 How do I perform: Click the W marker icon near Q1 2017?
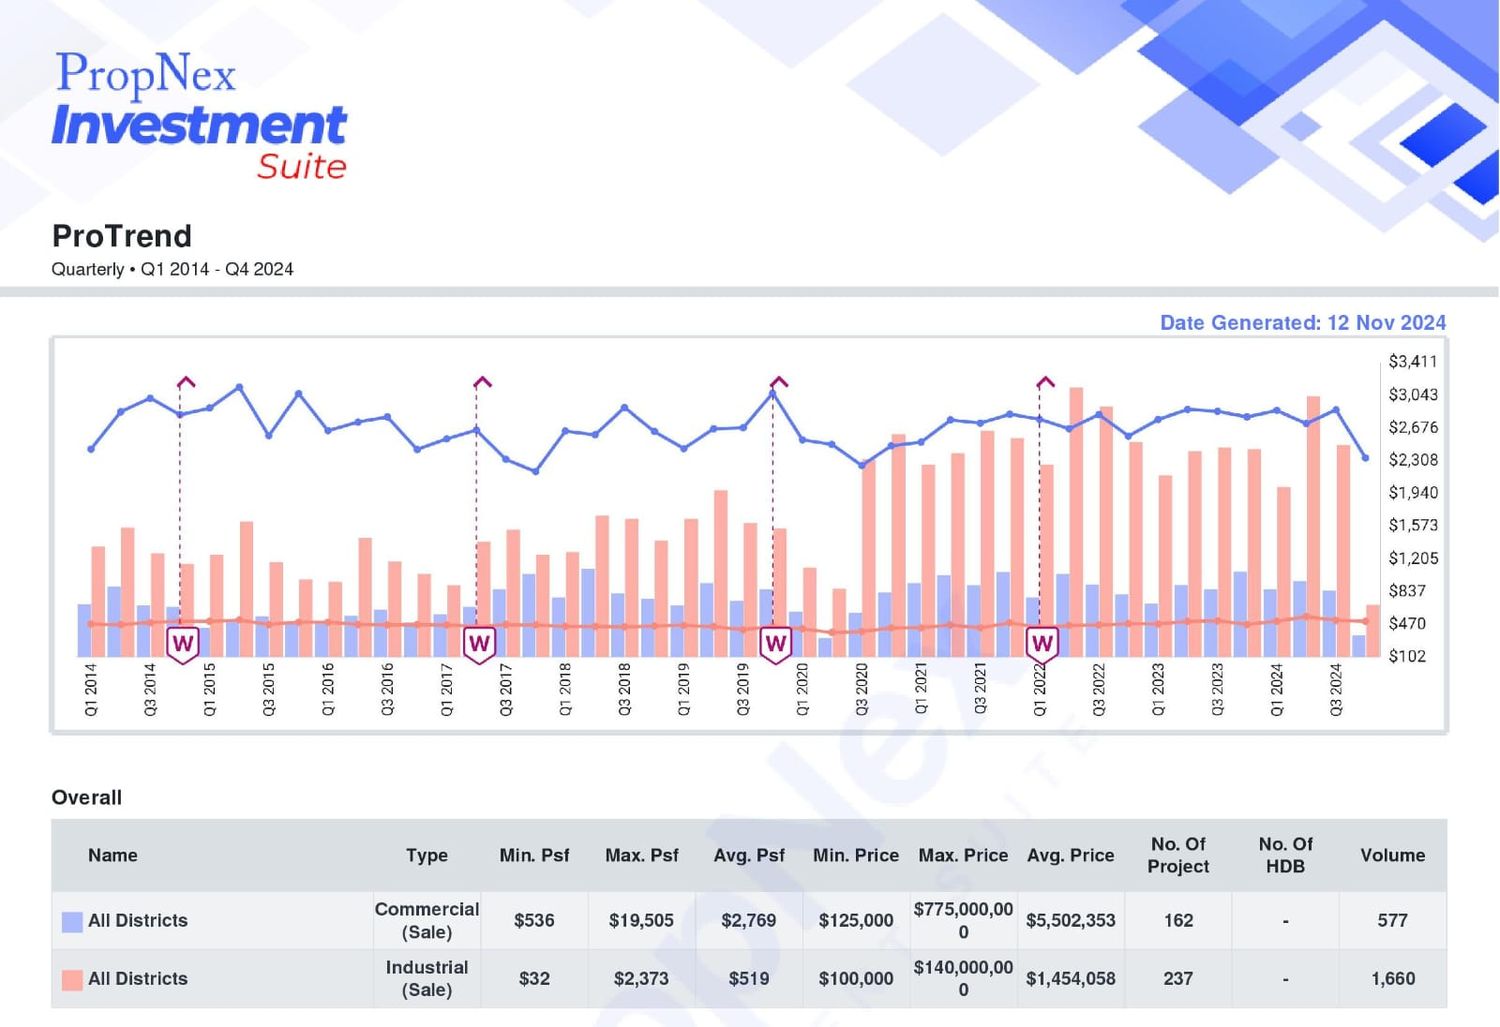(479, 645)
